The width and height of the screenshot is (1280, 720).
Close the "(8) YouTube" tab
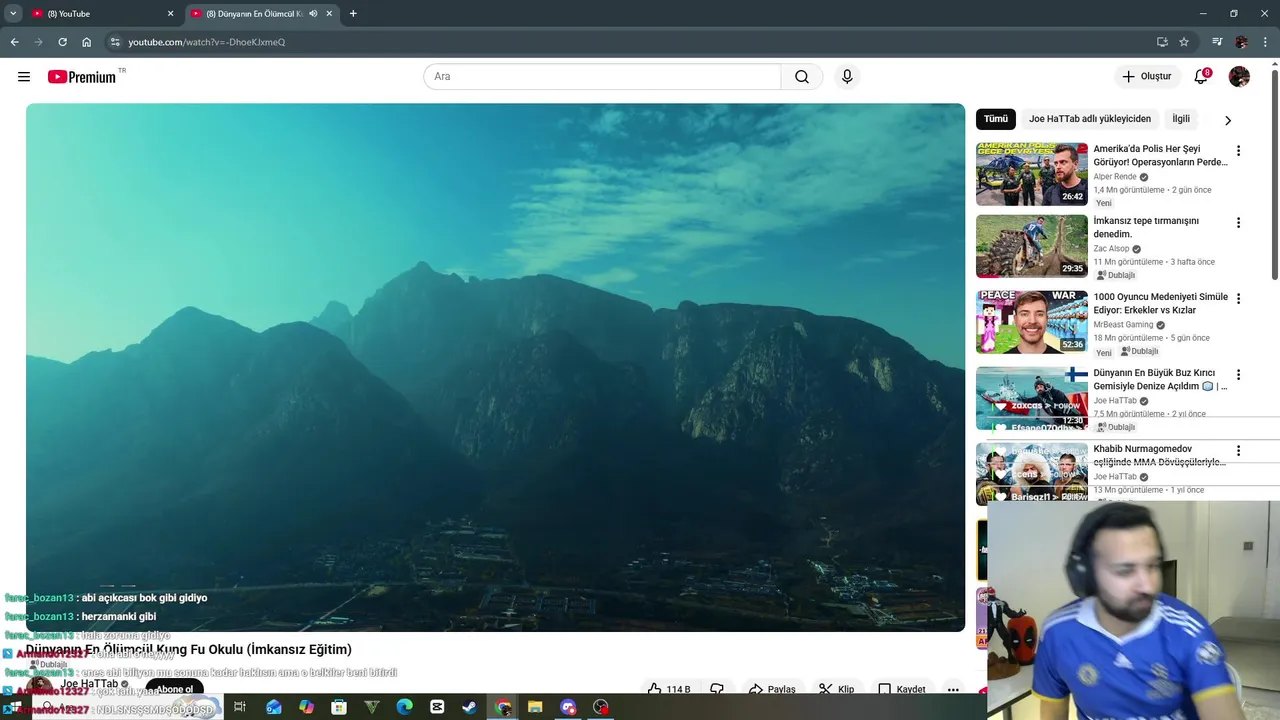(170, 14)
